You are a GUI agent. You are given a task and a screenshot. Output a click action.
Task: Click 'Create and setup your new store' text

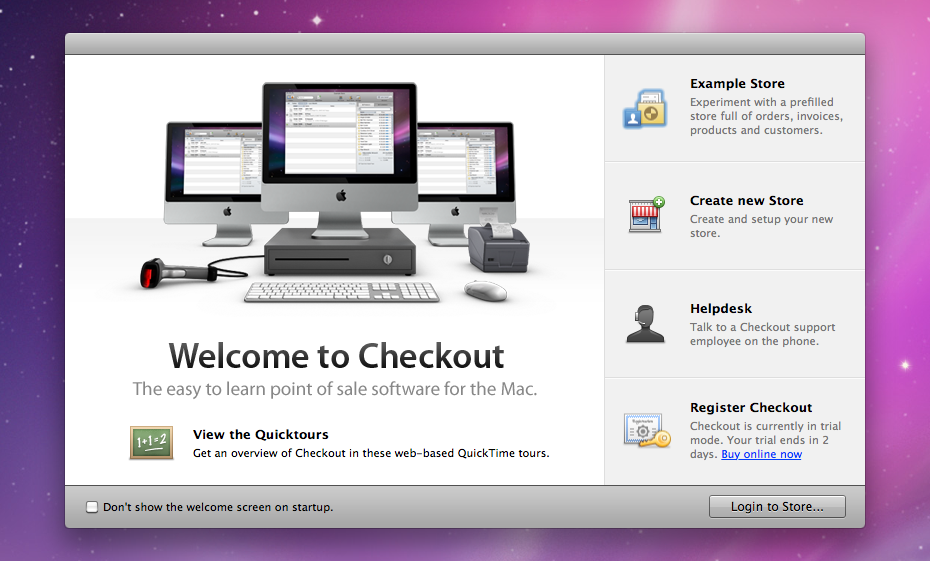[762, 226]
